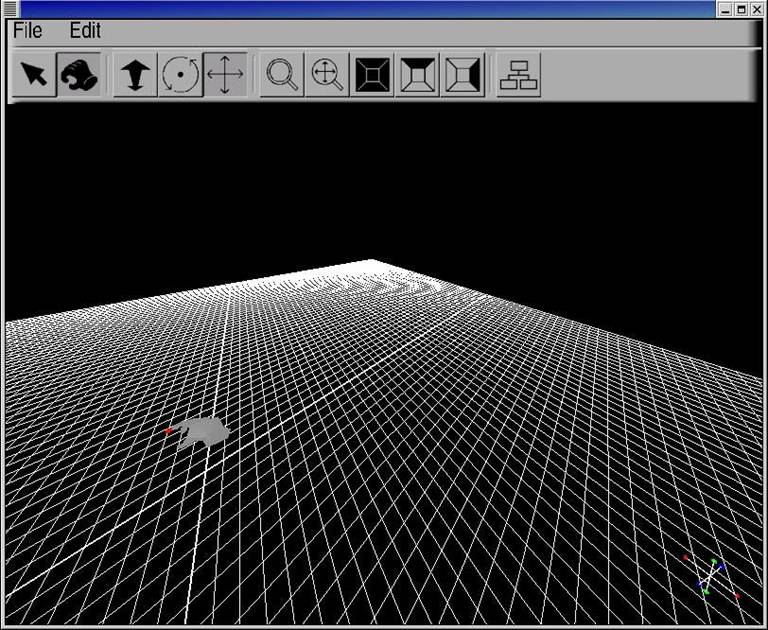Pick the four-way pan tool
The image size is (768, 630).
[x=225, y=74]
